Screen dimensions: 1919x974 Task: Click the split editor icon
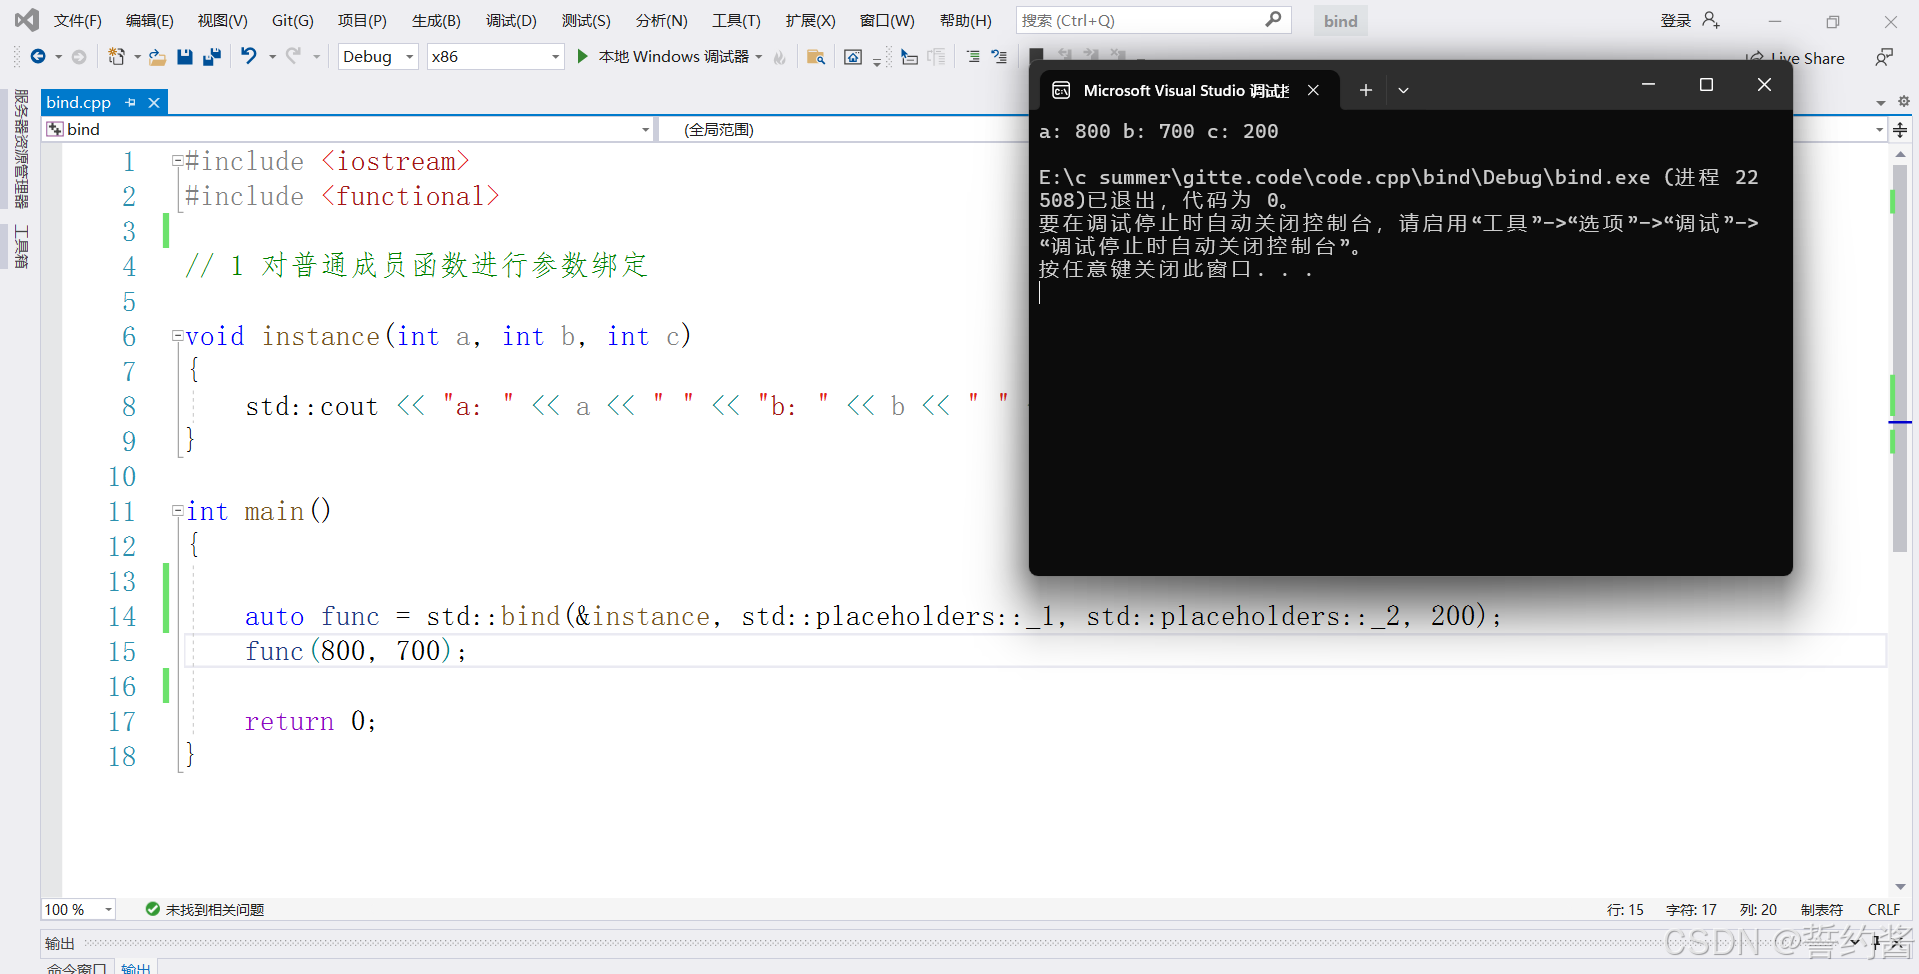pos(1900,130)
